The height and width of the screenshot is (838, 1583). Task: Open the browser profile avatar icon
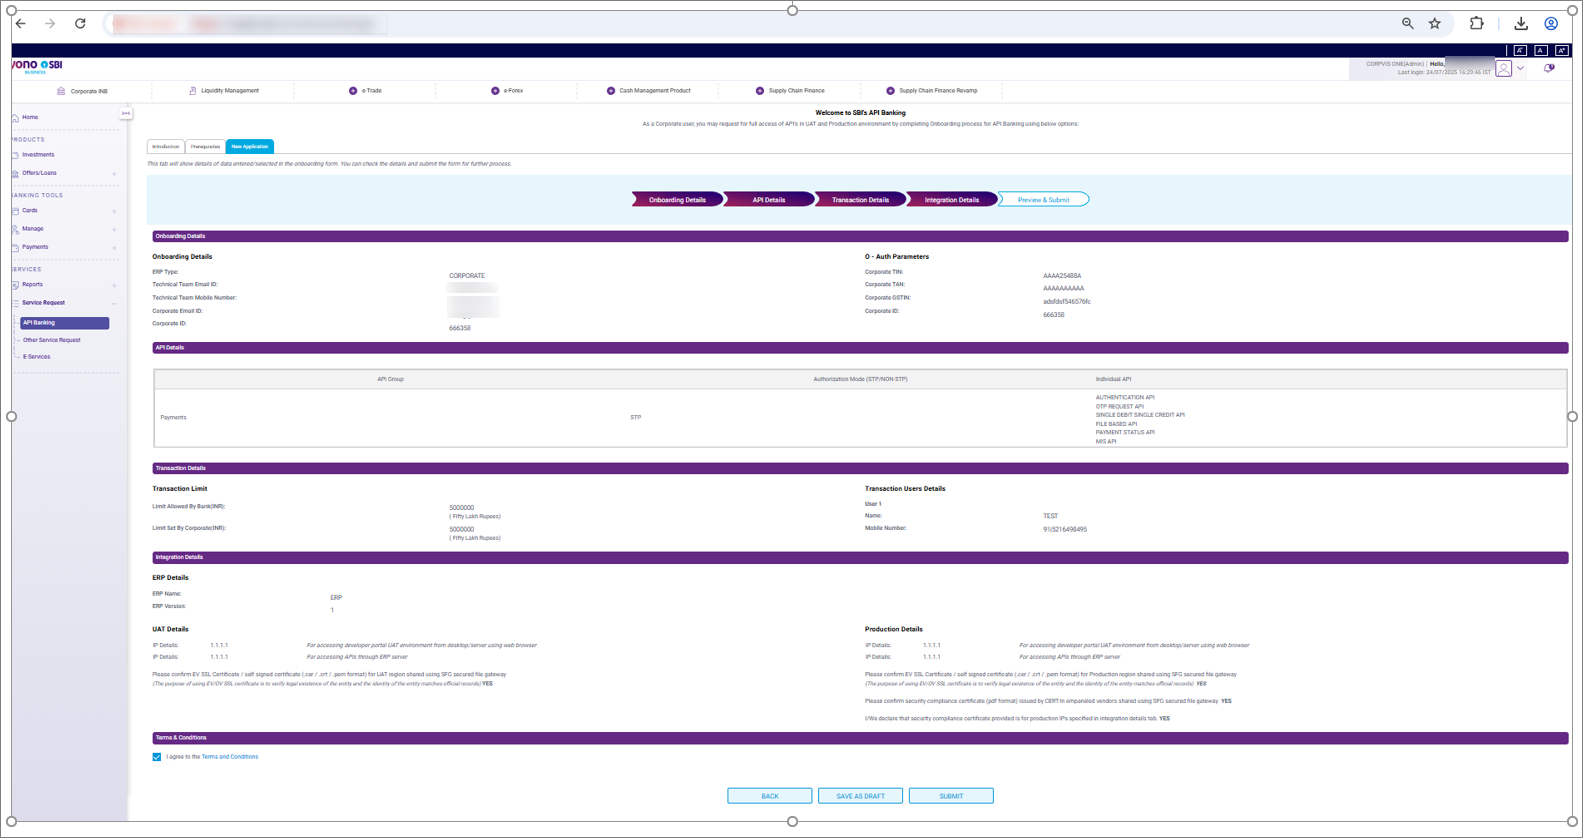[x=1551, y=23]
